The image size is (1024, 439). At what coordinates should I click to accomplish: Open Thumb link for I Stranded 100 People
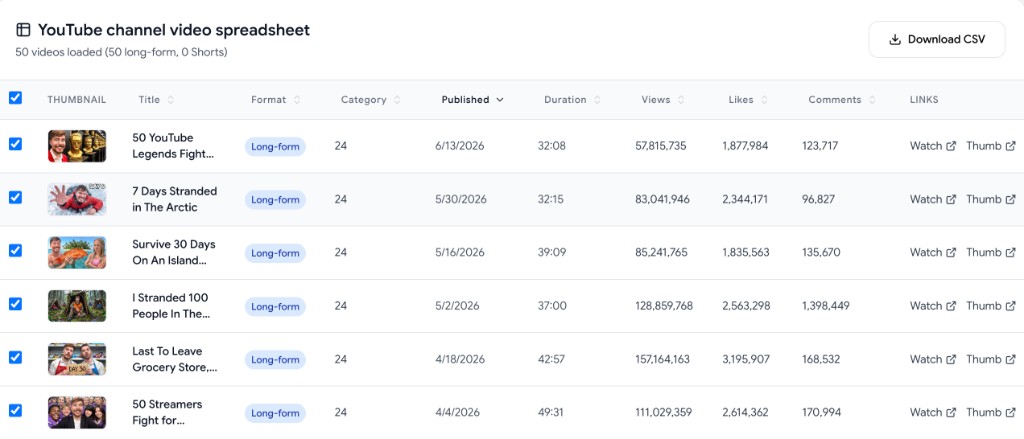click(x=991, y=306)
